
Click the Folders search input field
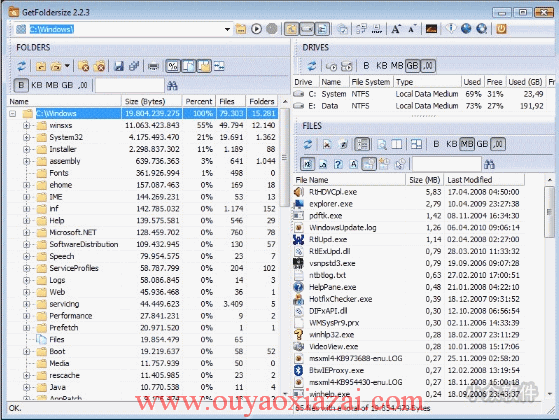[130, 86]
